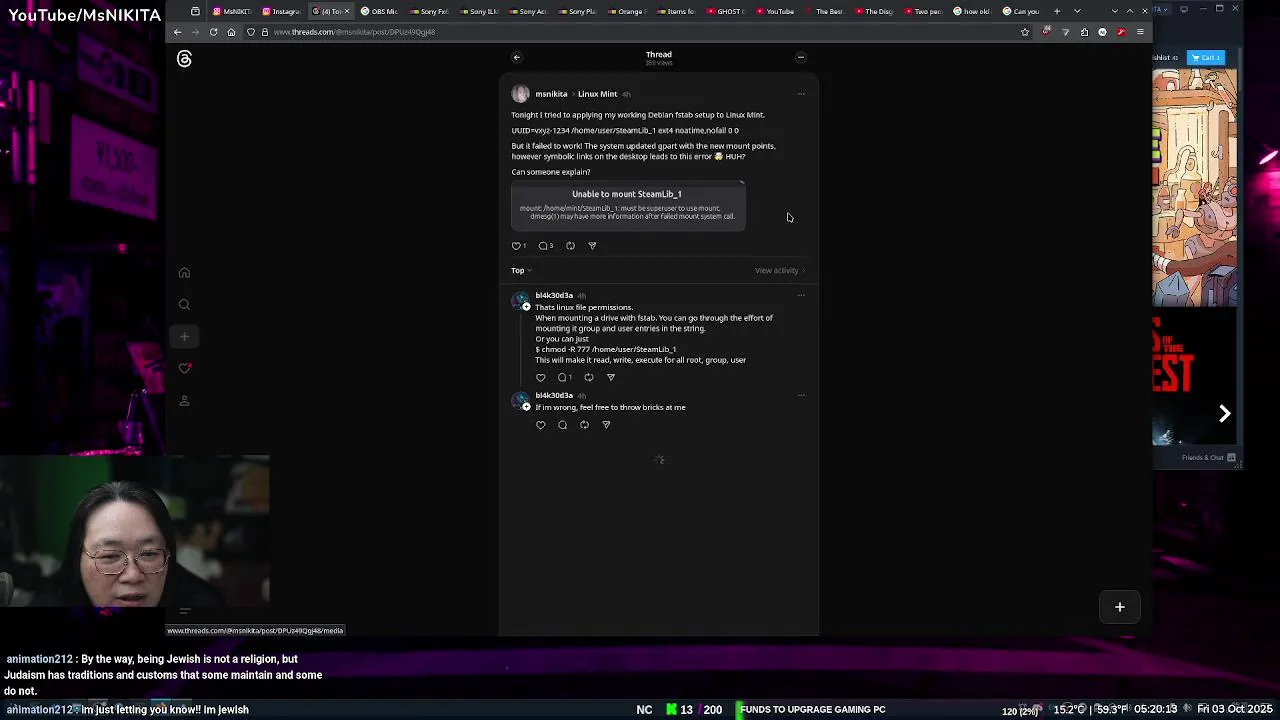1280x720 pixels.
Task: Open the list all tabs dropdown arrow
Action: pos(1077,11)
